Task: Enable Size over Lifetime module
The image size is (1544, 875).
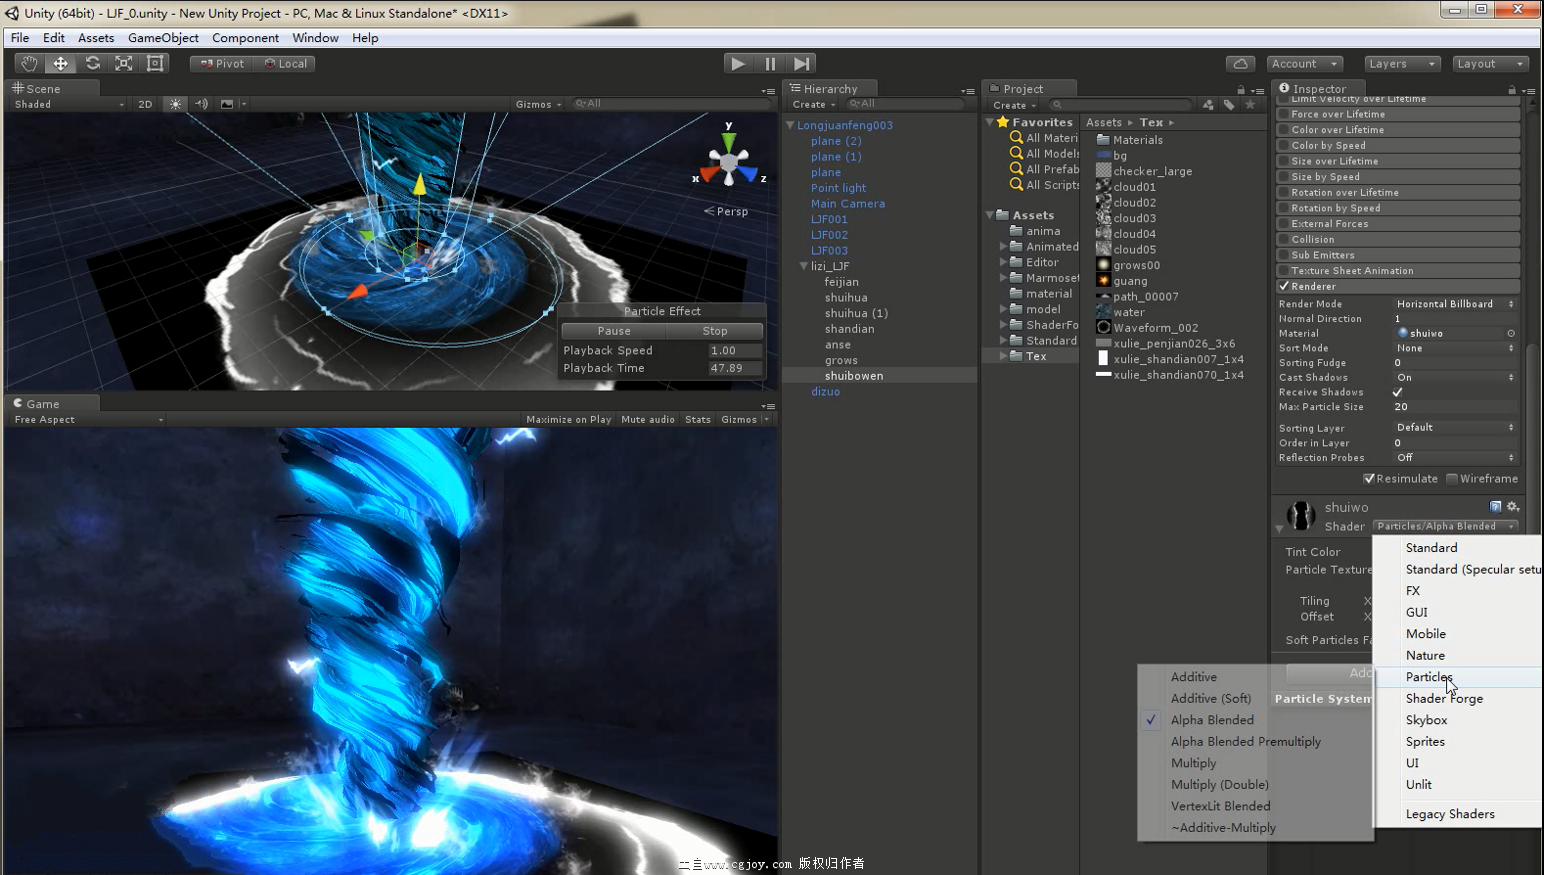Action: 1283,161
